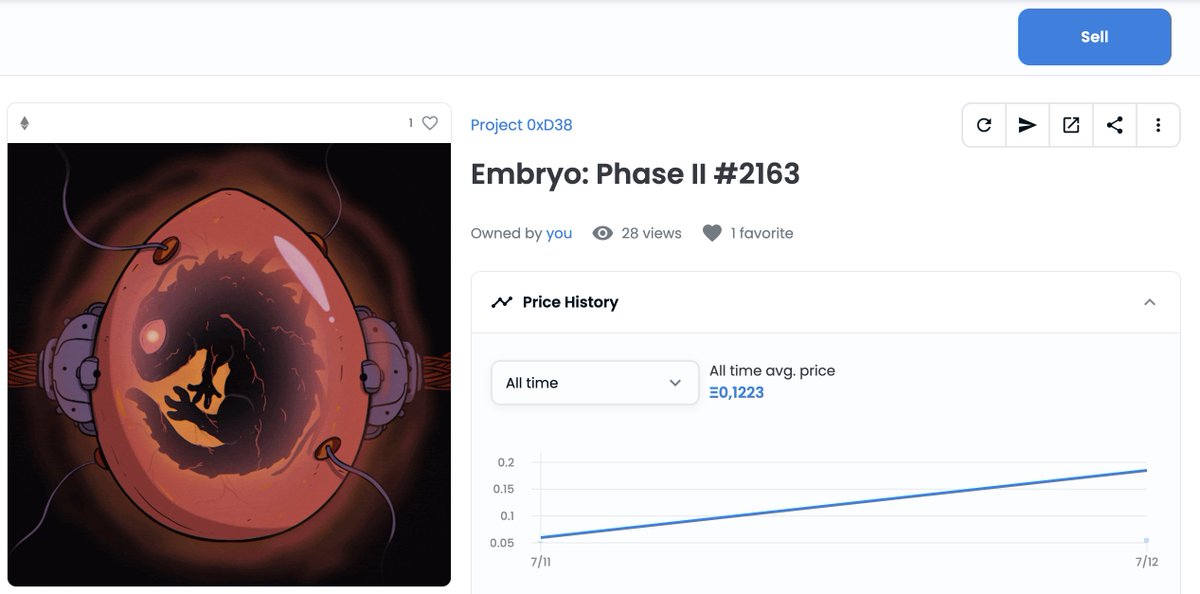
Task: Refresh metadata with the reload icon
Action: (984, 125)
